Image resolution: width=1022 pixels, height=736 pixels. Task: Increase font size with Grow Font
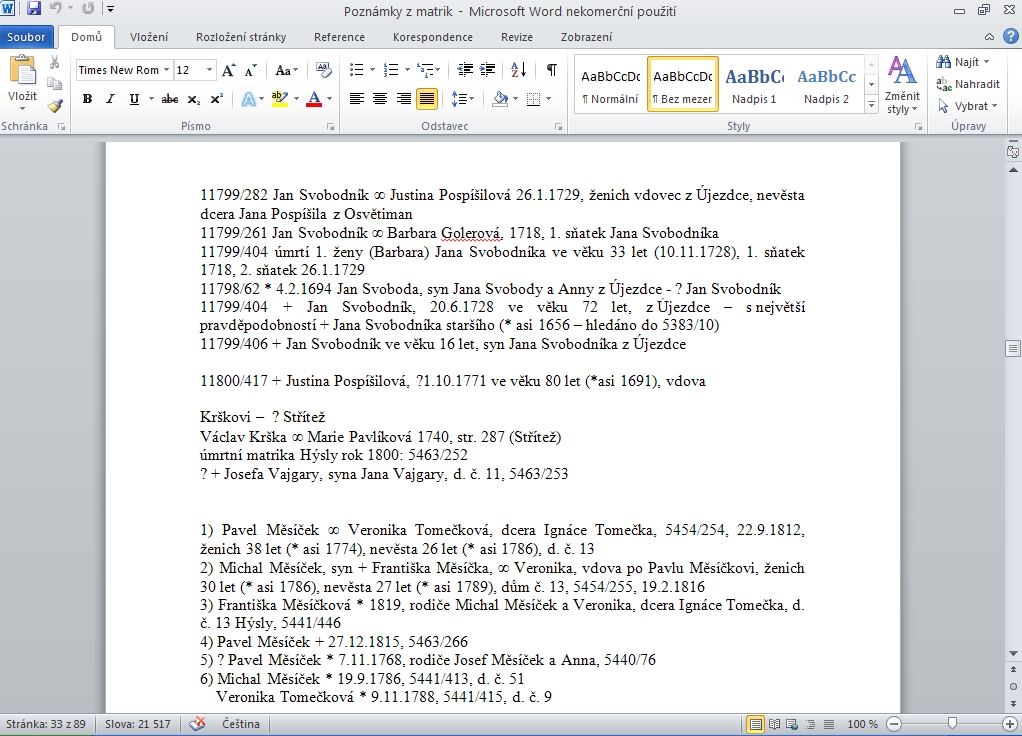coord(229,70)
